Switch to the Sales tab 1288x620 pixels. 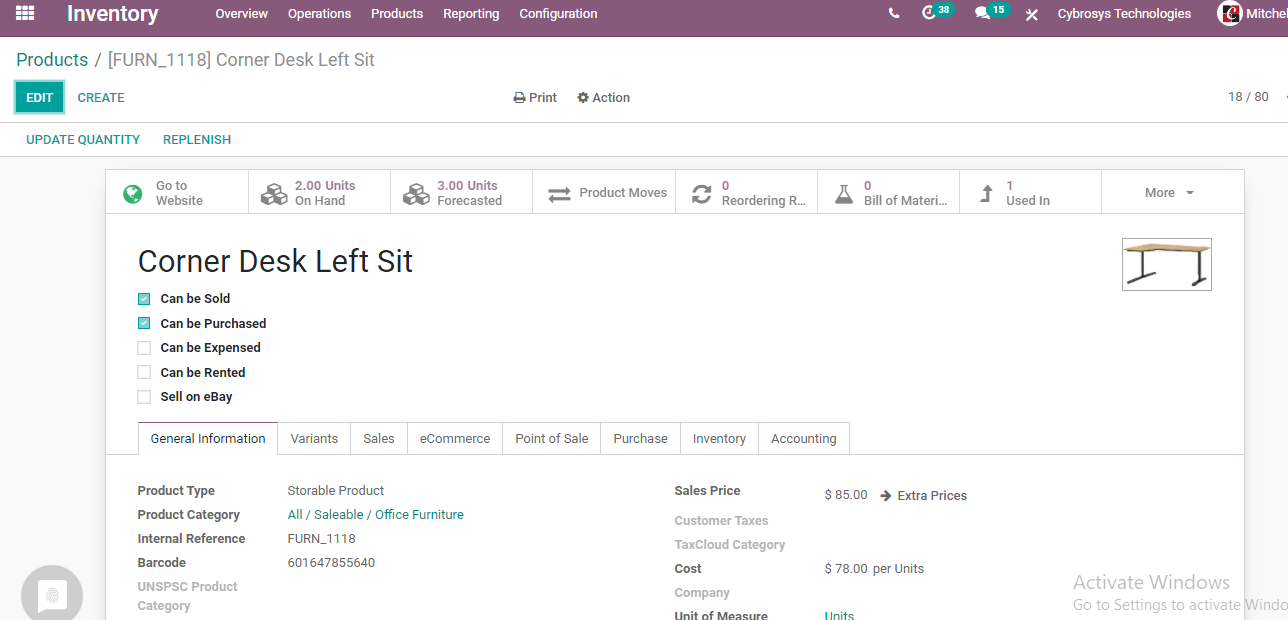click(379, 439)
